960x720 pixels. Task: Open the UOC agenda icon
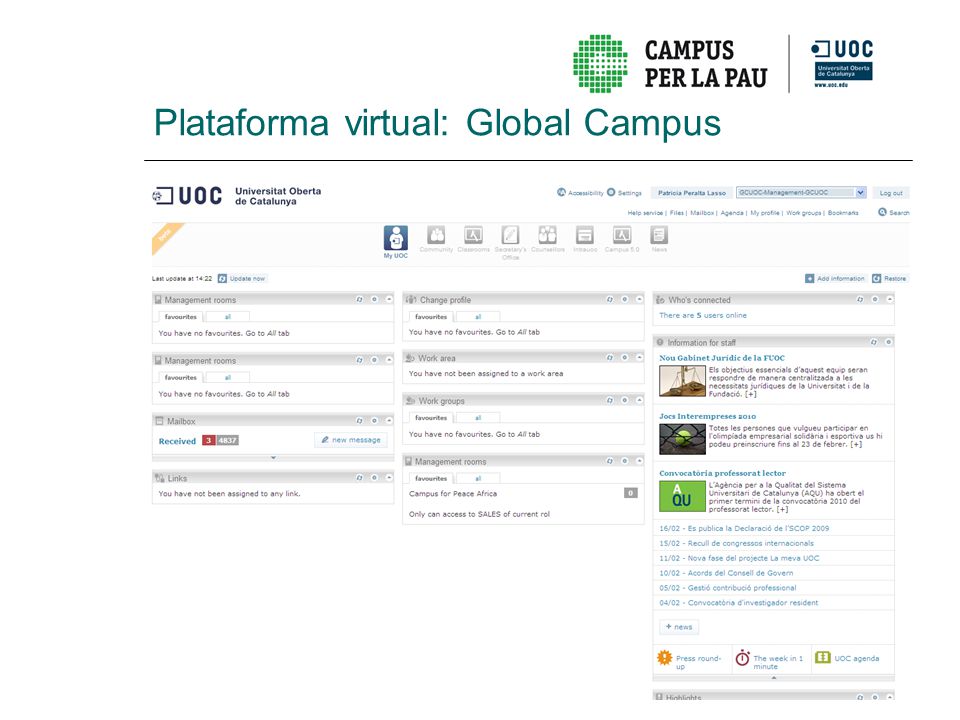coord(823,657)
